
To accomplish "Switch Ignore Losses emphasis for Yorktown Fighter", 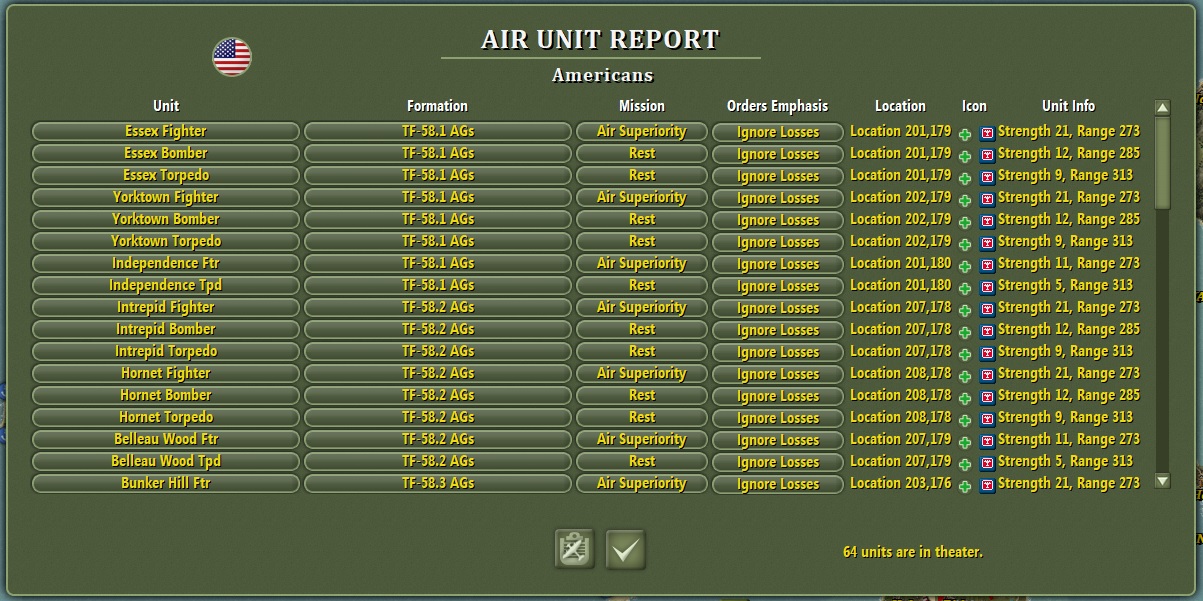I will [777, 197].
